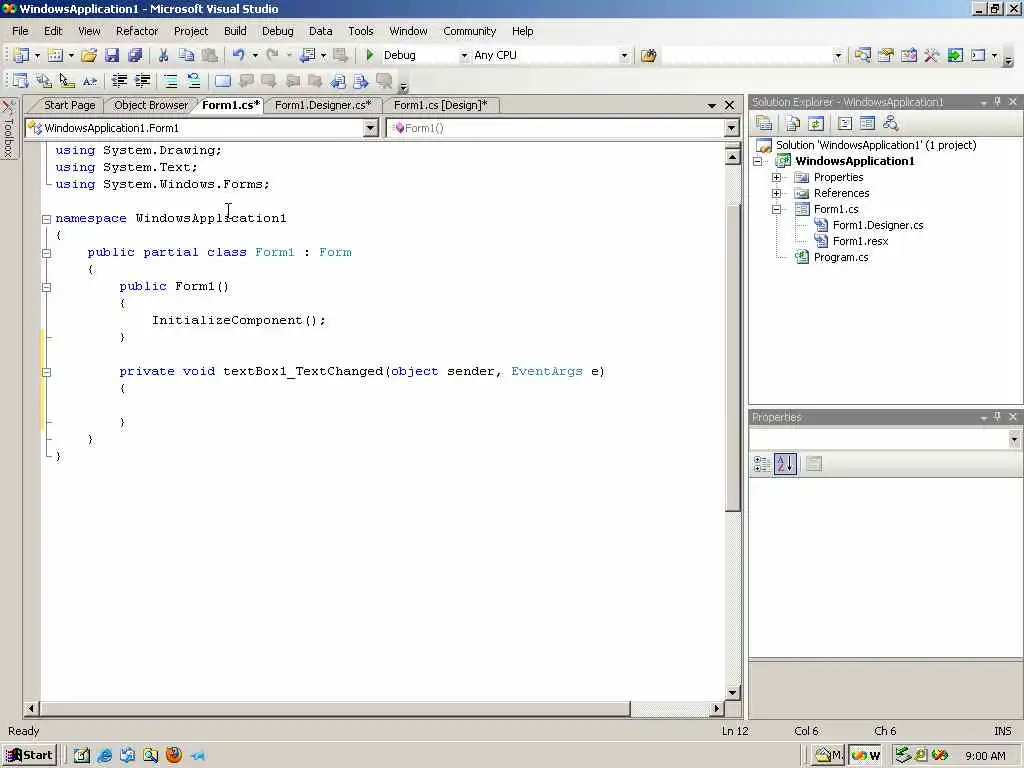Click the Add New Item toolbar icon

[56, 56]
